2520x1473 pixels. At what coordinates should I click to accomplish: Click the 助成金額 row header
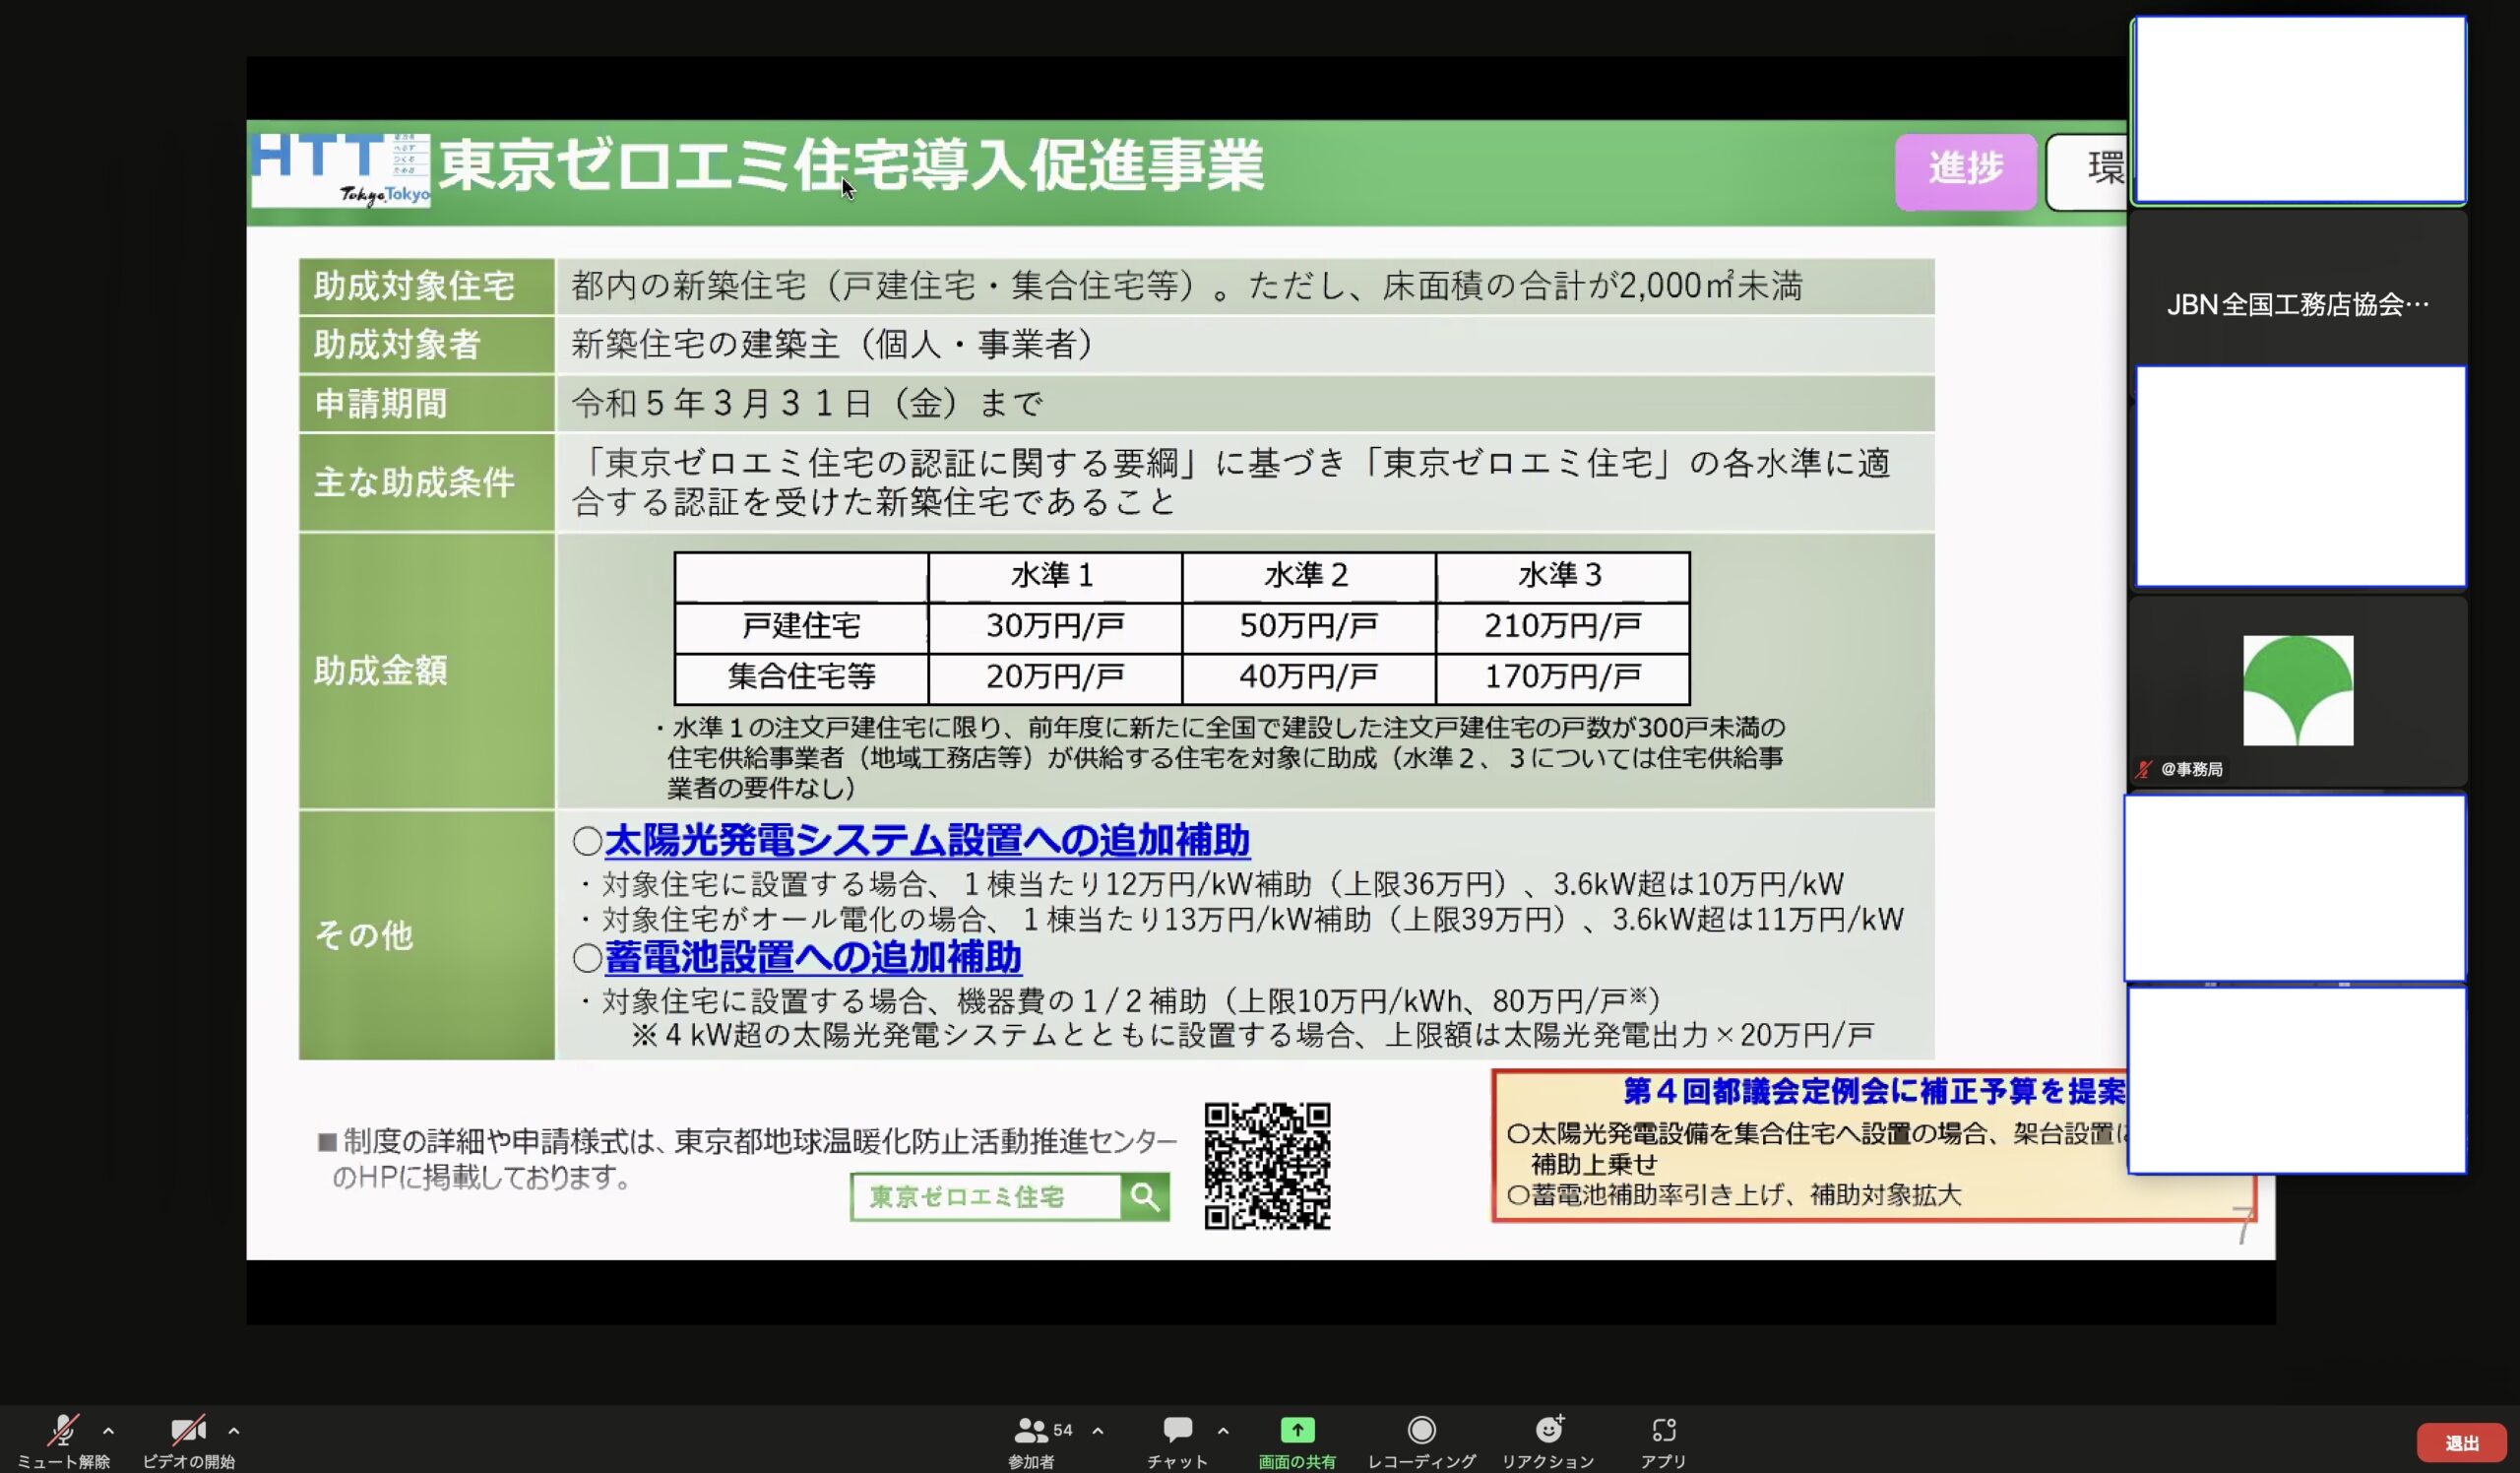coord(427,671)
